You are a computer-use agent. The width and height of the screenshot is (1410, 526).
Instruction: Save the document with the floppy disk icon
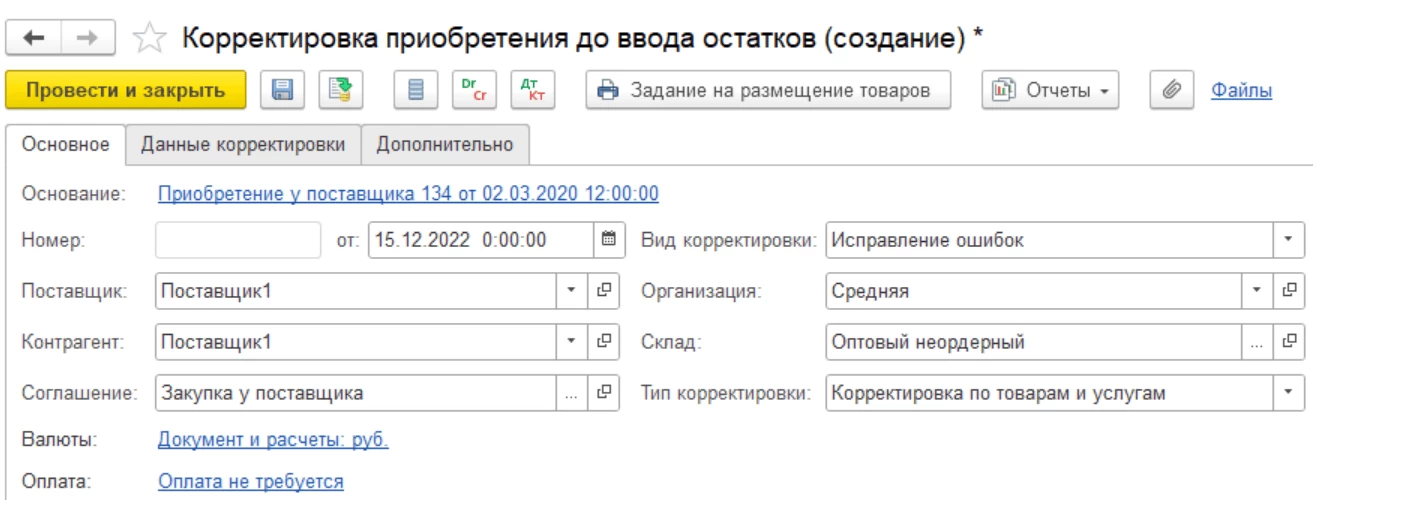point(283,91)
